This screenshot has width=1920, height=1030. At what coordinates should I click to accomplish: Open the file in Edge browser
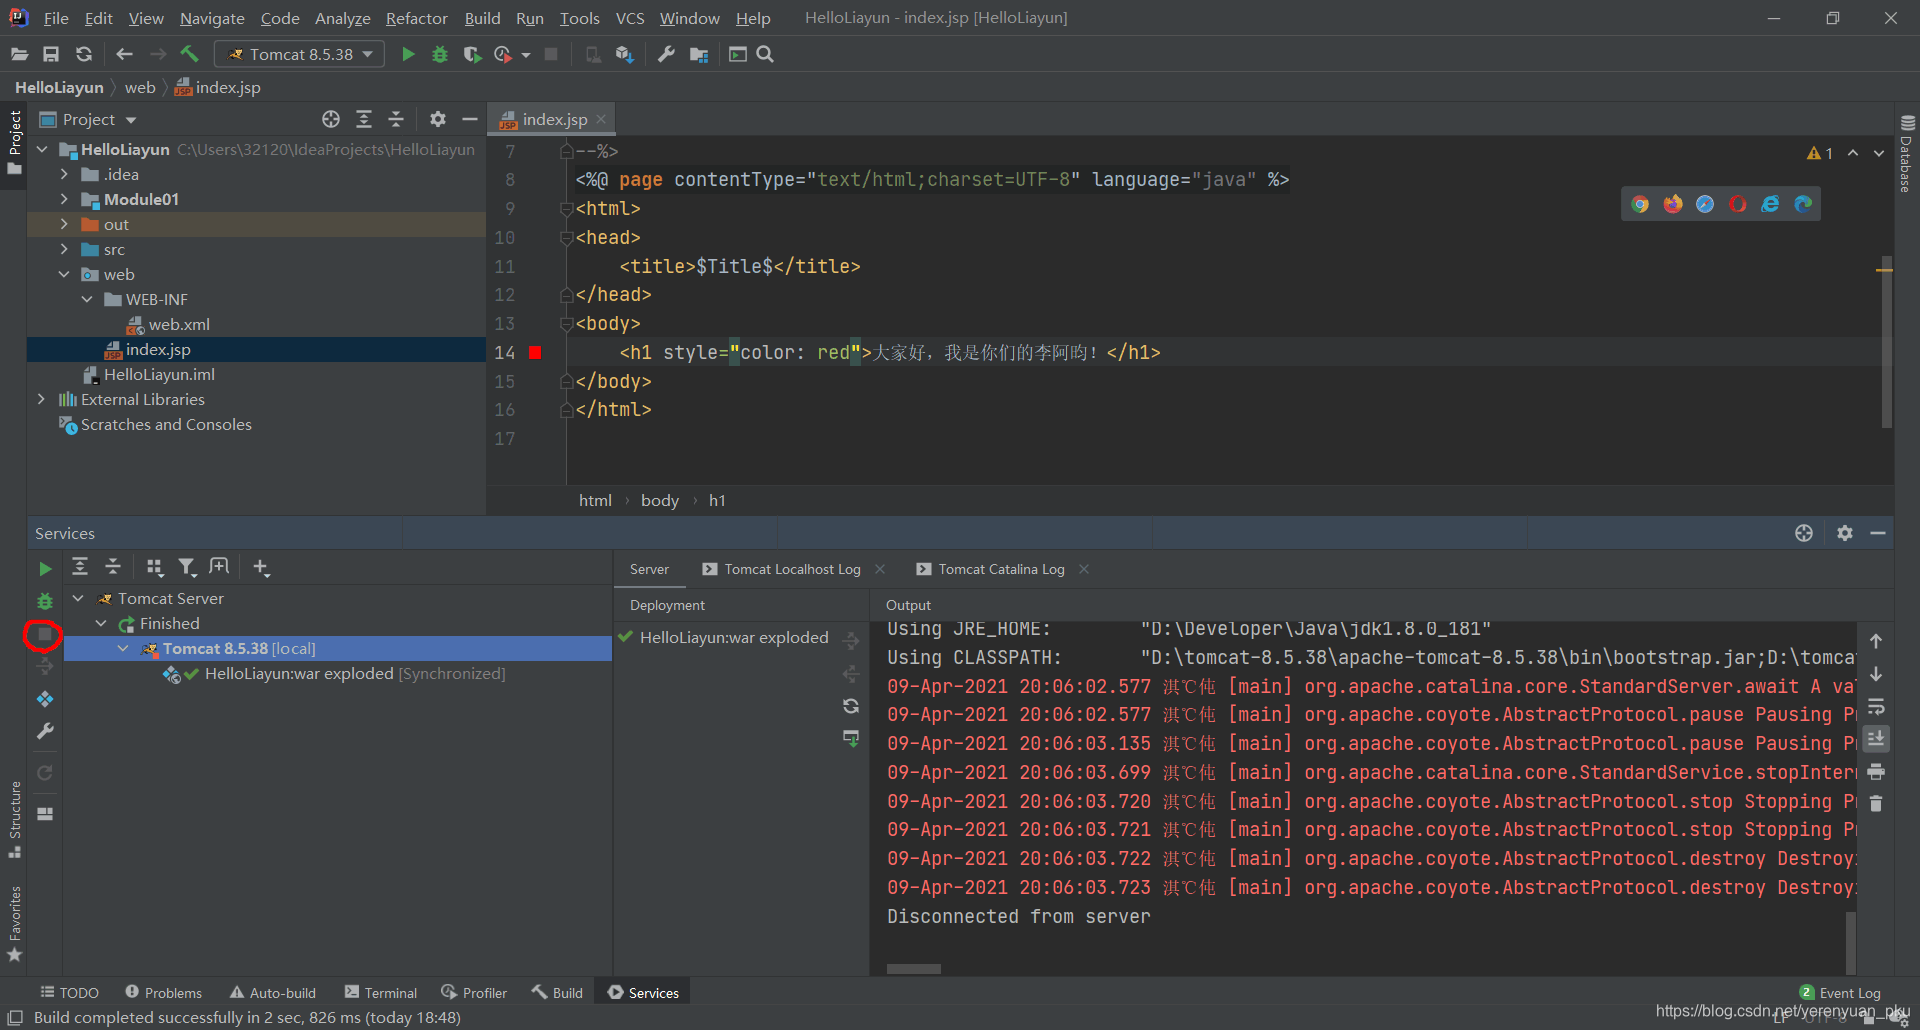[x=1803, y=204]
